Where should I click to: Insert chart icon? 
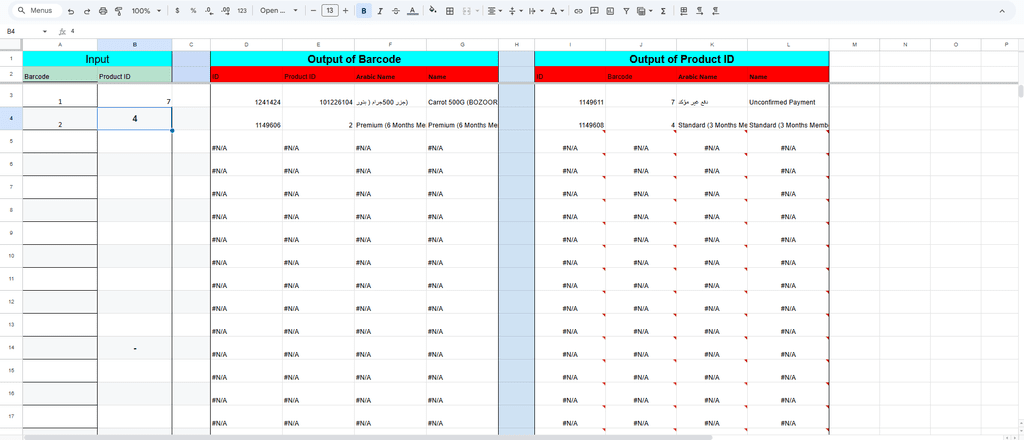tap(610, 11)
